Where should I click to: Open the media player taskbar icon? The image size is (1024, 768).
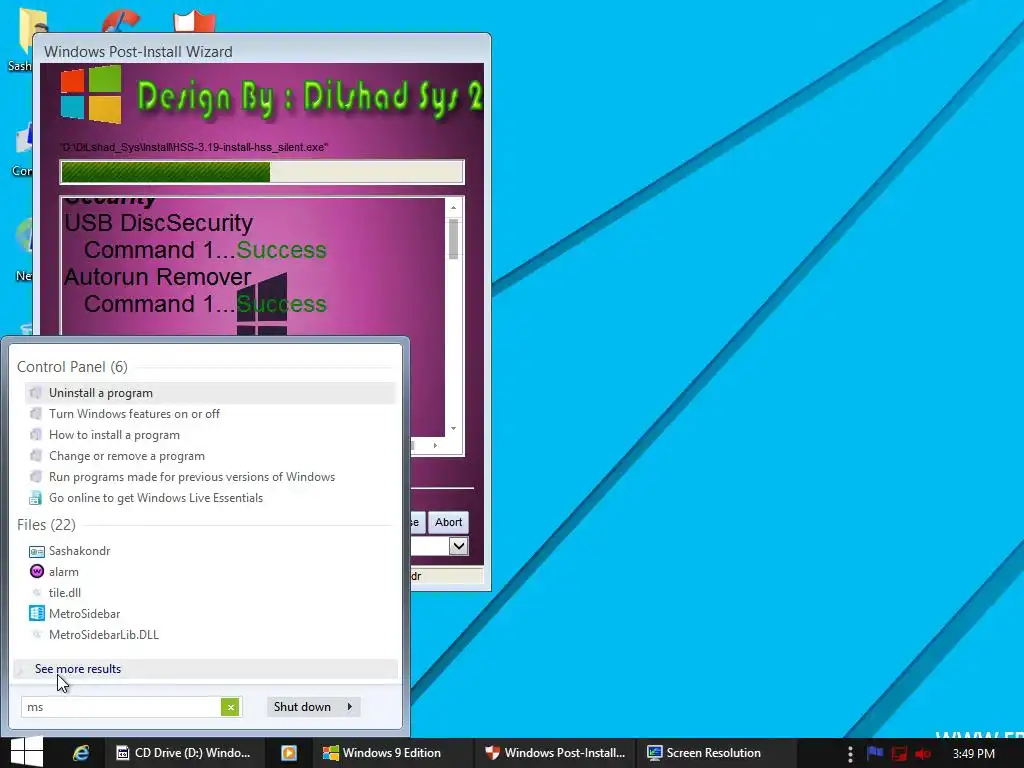289,753
